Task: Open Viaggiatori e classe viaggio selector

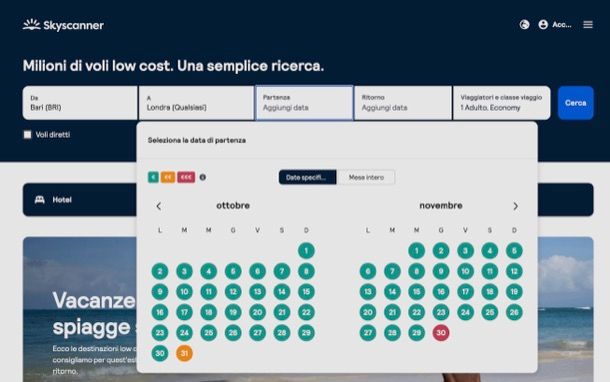Action: (x=502, y=103)
